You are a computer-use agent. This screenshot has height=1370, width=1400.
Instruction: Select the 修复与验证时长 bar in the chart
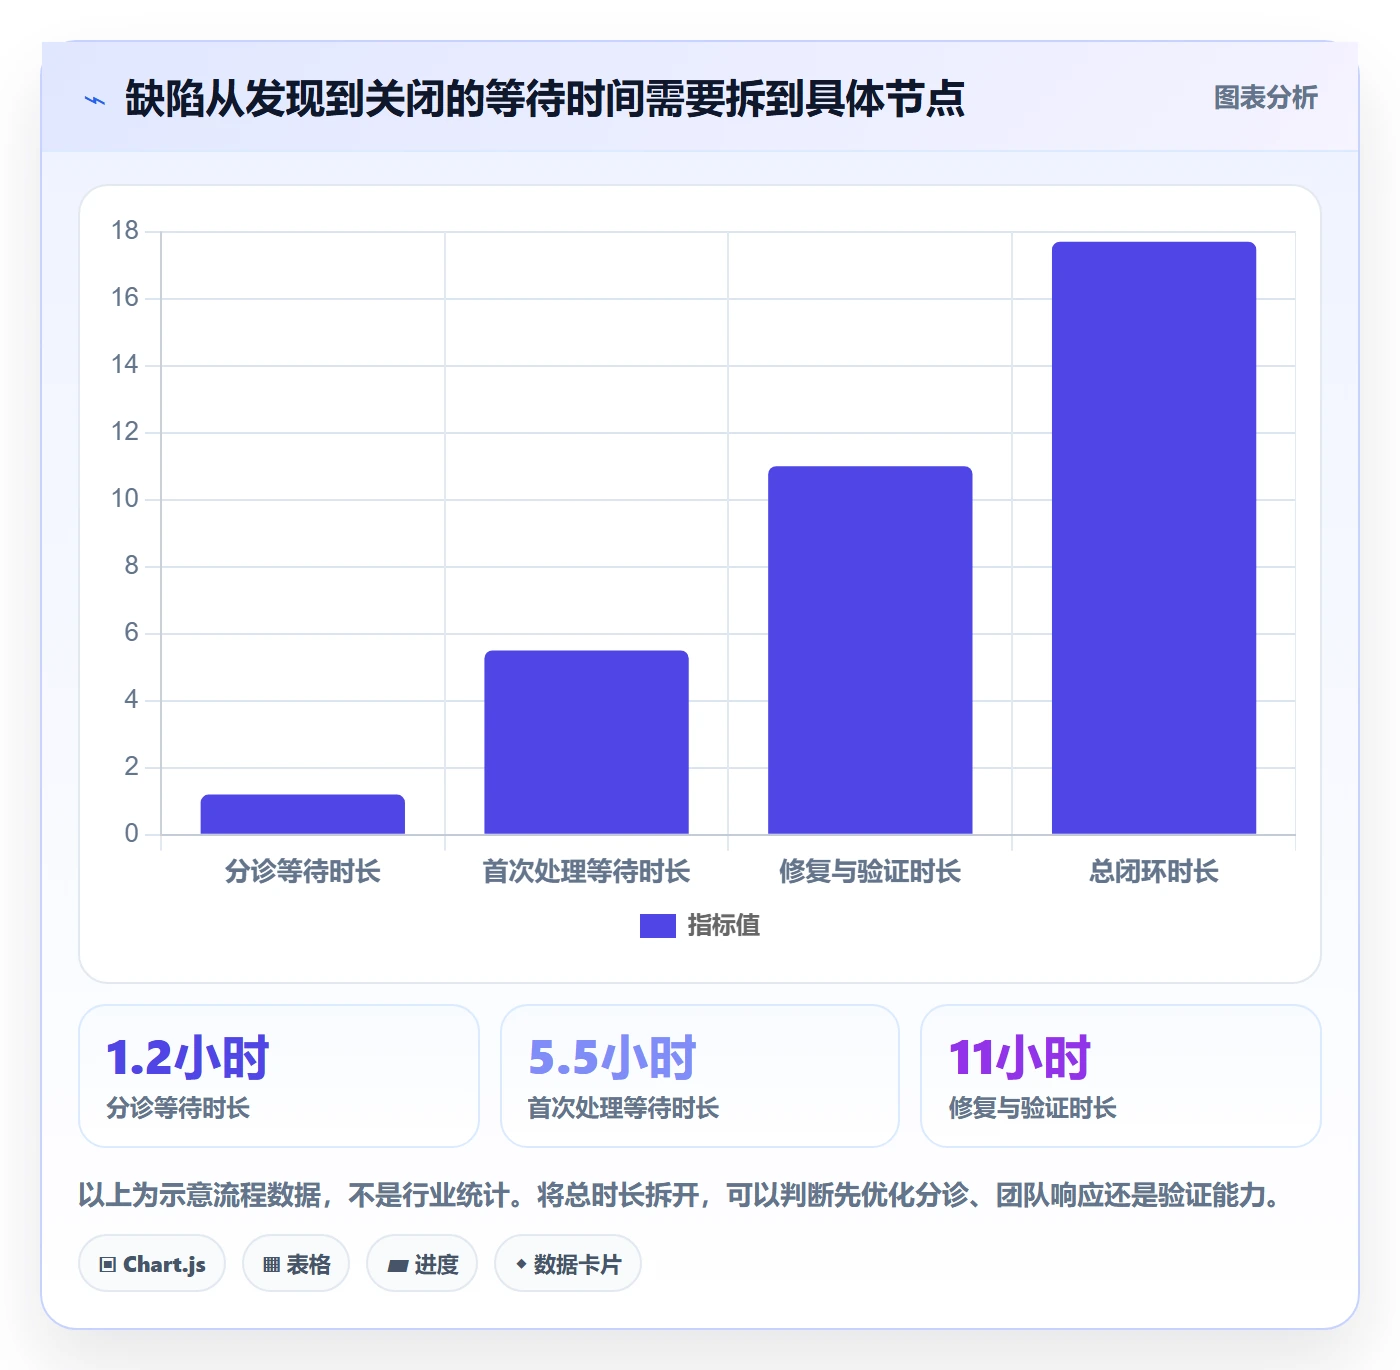pyautogui.click(x=870, y=650)
